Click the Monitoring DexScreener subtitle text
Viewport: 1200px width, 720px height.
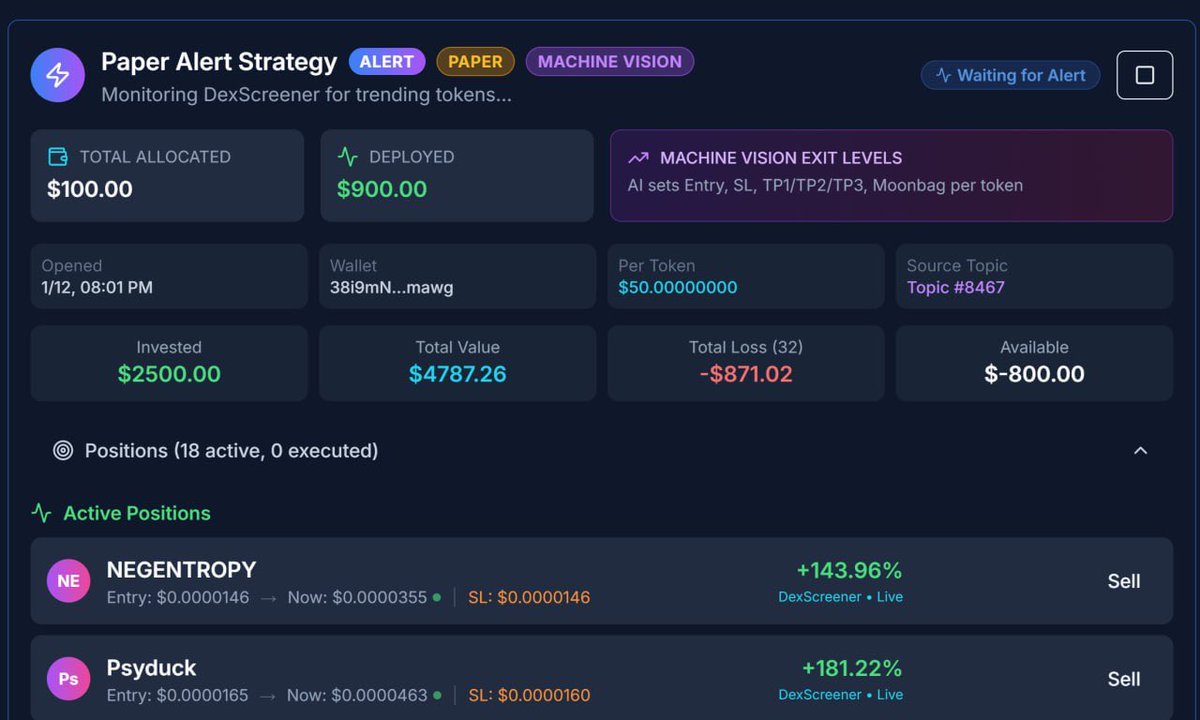pyautogui.click(x=307, y=95)
